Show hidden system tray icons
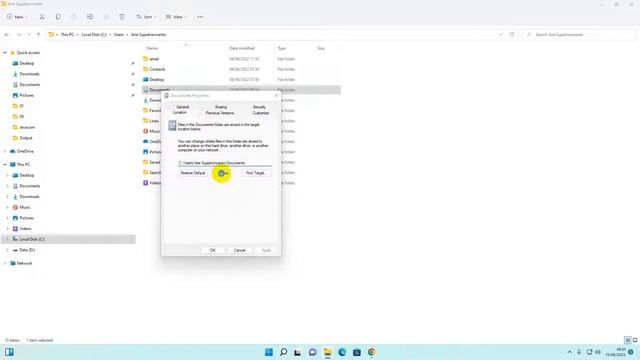The image size is (640, 360). (x=569, y=352)
